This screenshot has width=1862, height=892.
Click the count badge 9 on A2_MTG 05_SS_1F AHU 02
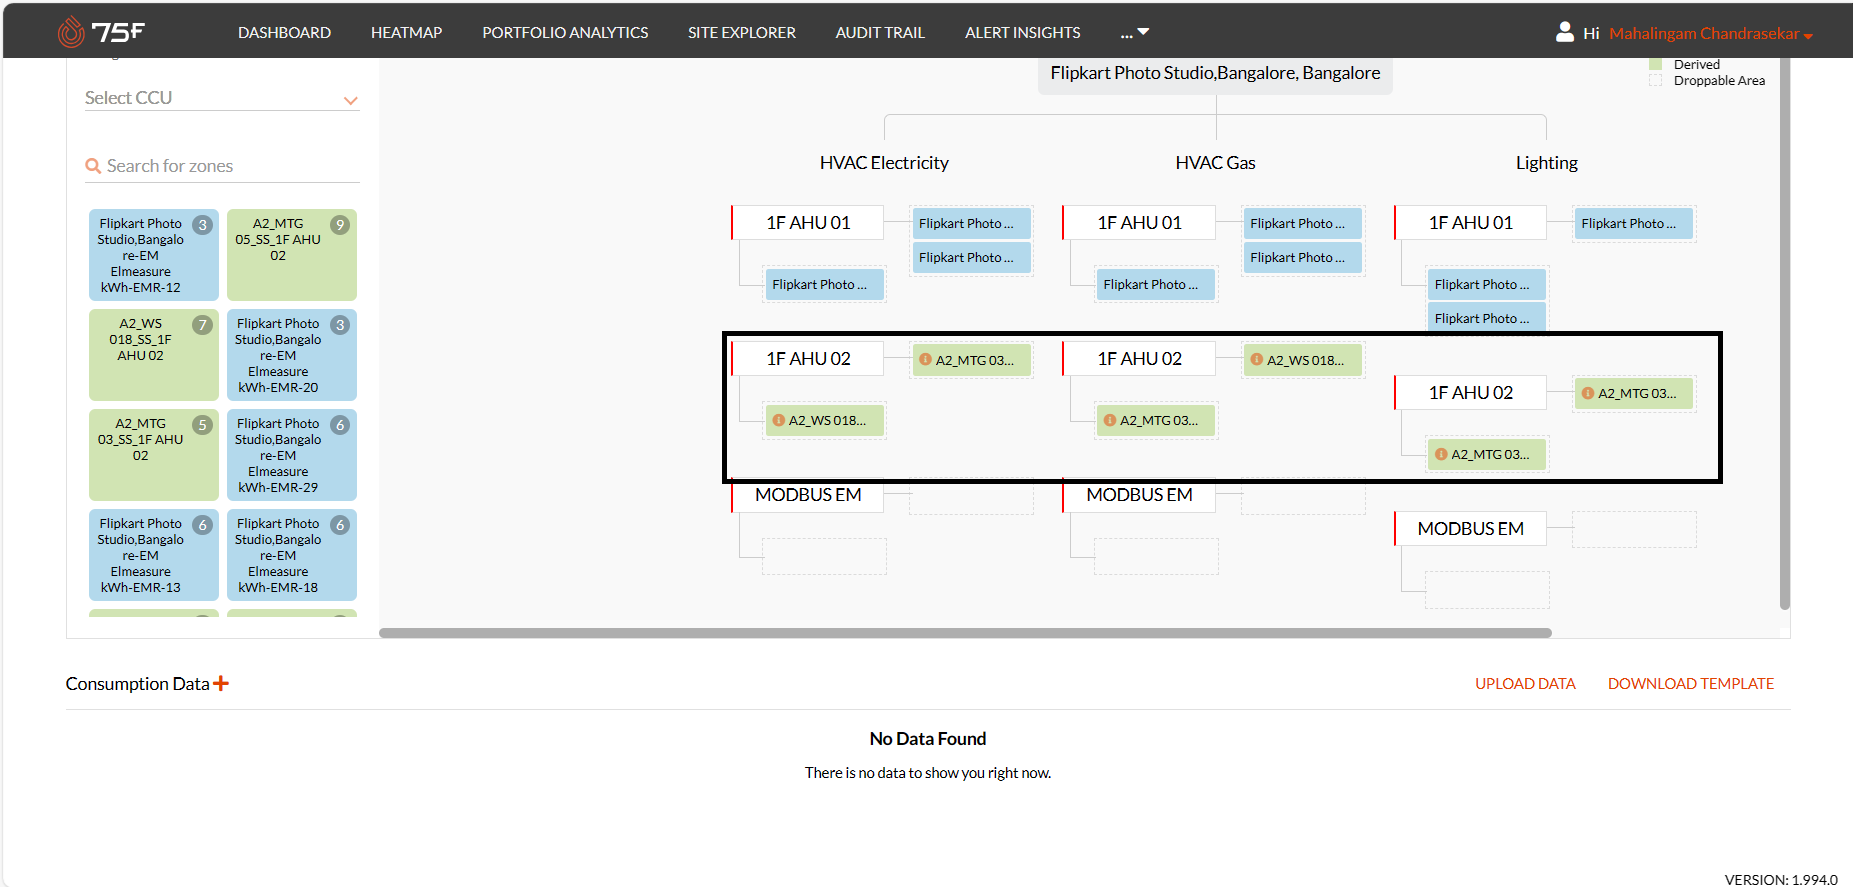[x=340, y=225]
